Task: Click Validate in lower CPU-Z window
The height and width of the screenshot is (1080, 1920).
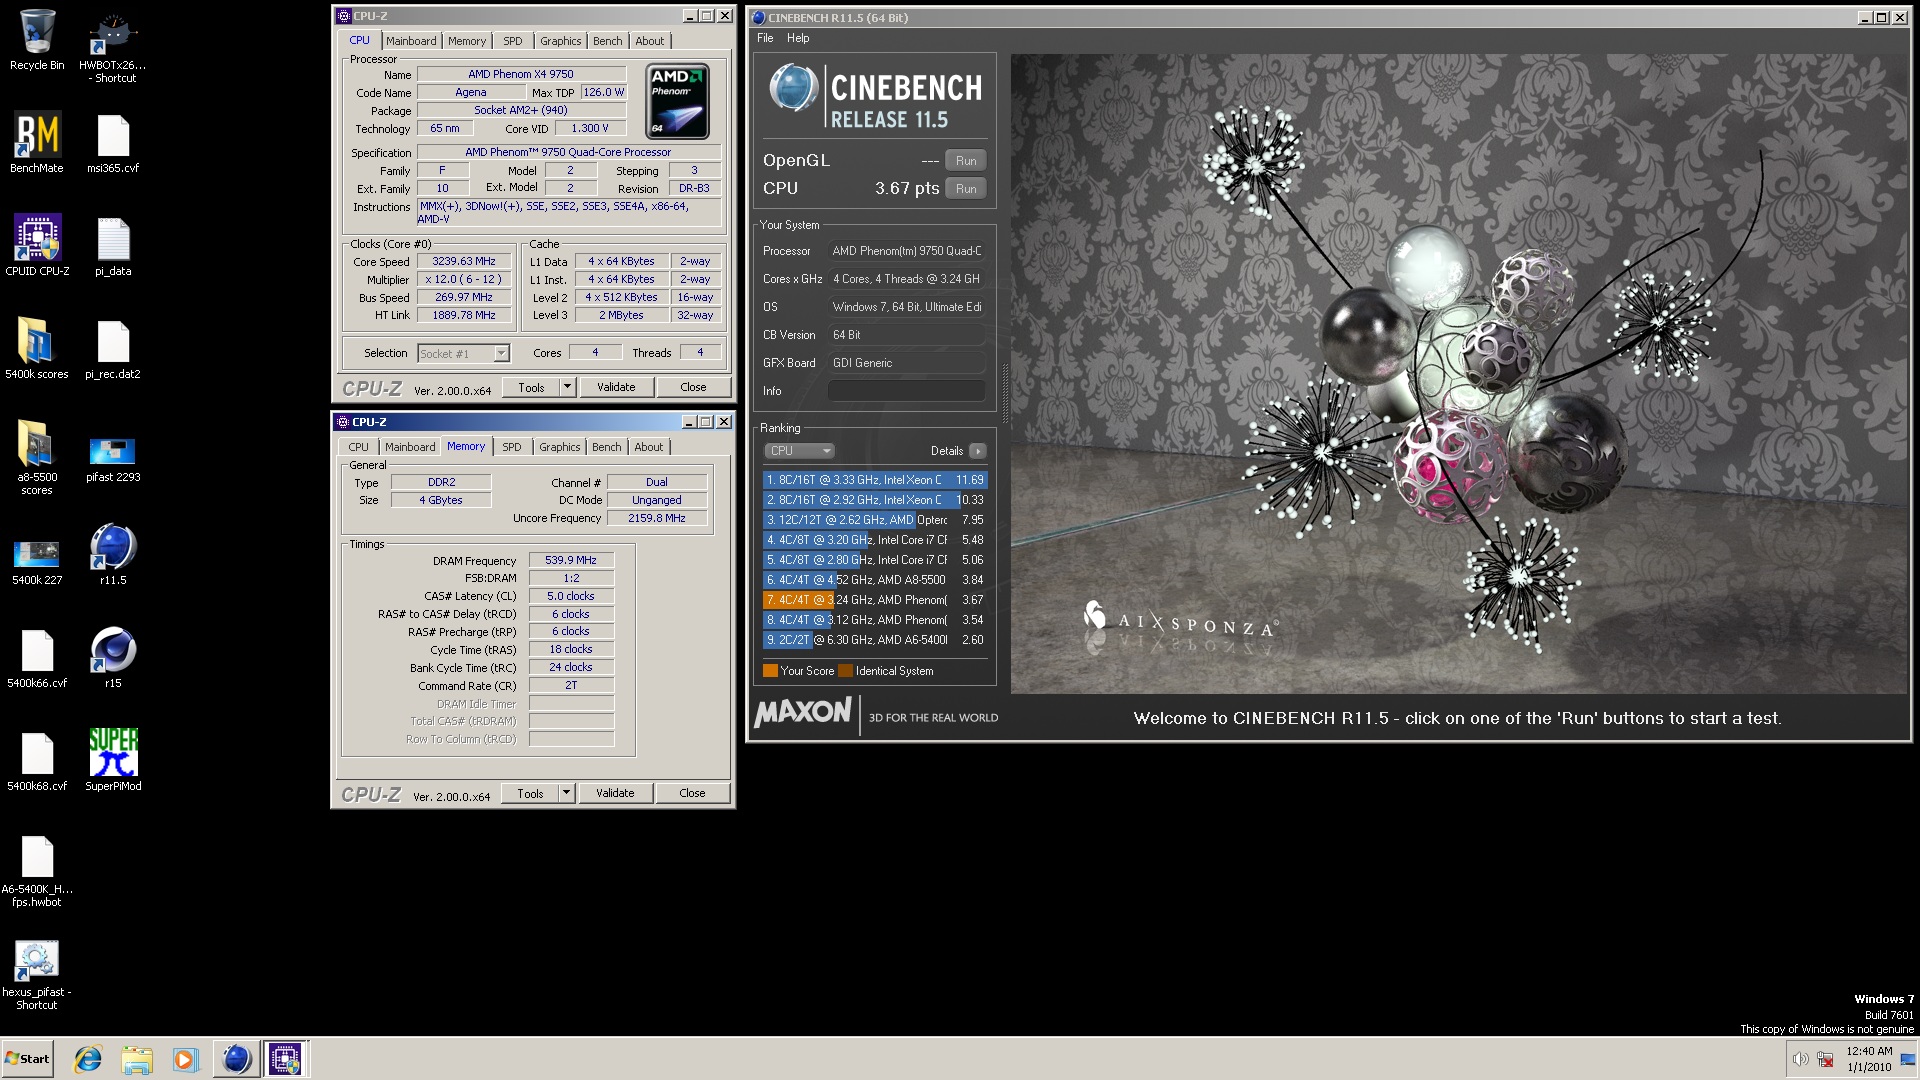Action: coord(615,793)
